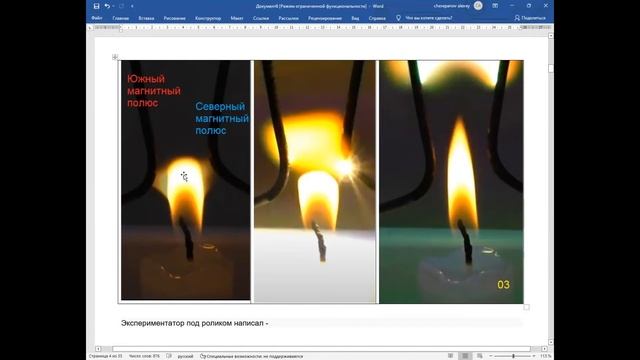Click the red 'Южный магнитный полюс' label
This screenshot has height=360, width=640.
[x=153, y=91]
